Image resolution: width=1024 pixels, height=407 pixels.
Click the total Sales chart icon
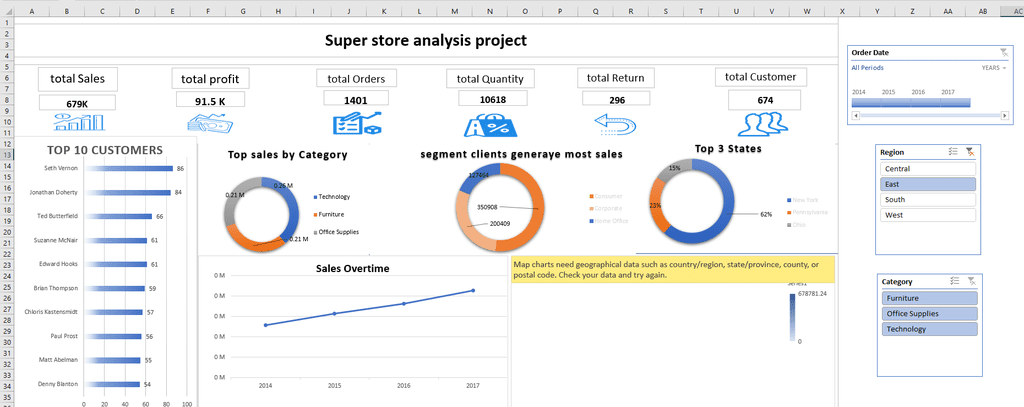pyautogui.click(x=79, y=122)
